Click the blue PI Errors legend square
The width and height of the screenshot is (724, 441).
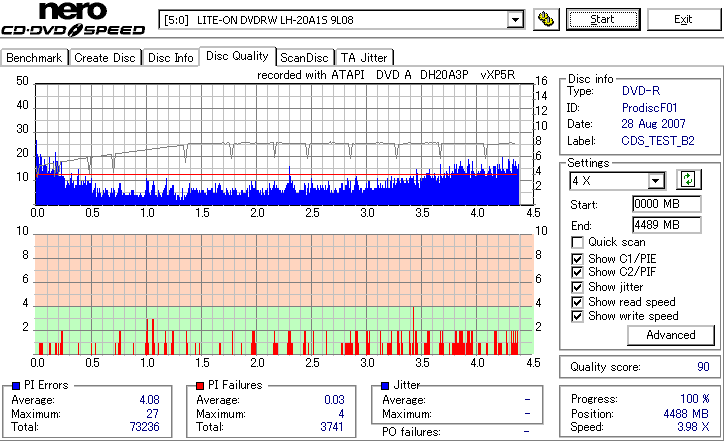point(16,386)
